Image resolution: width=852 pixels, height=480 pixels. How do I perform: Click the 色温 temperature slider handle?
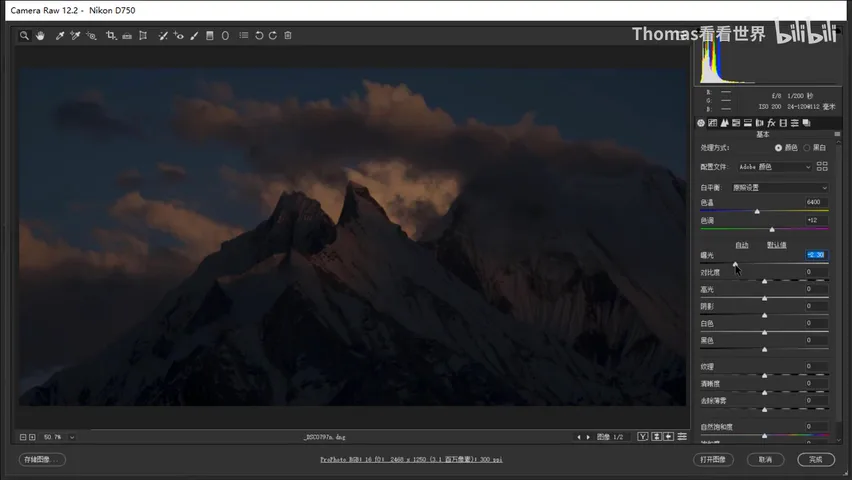[x=757, y=211]
